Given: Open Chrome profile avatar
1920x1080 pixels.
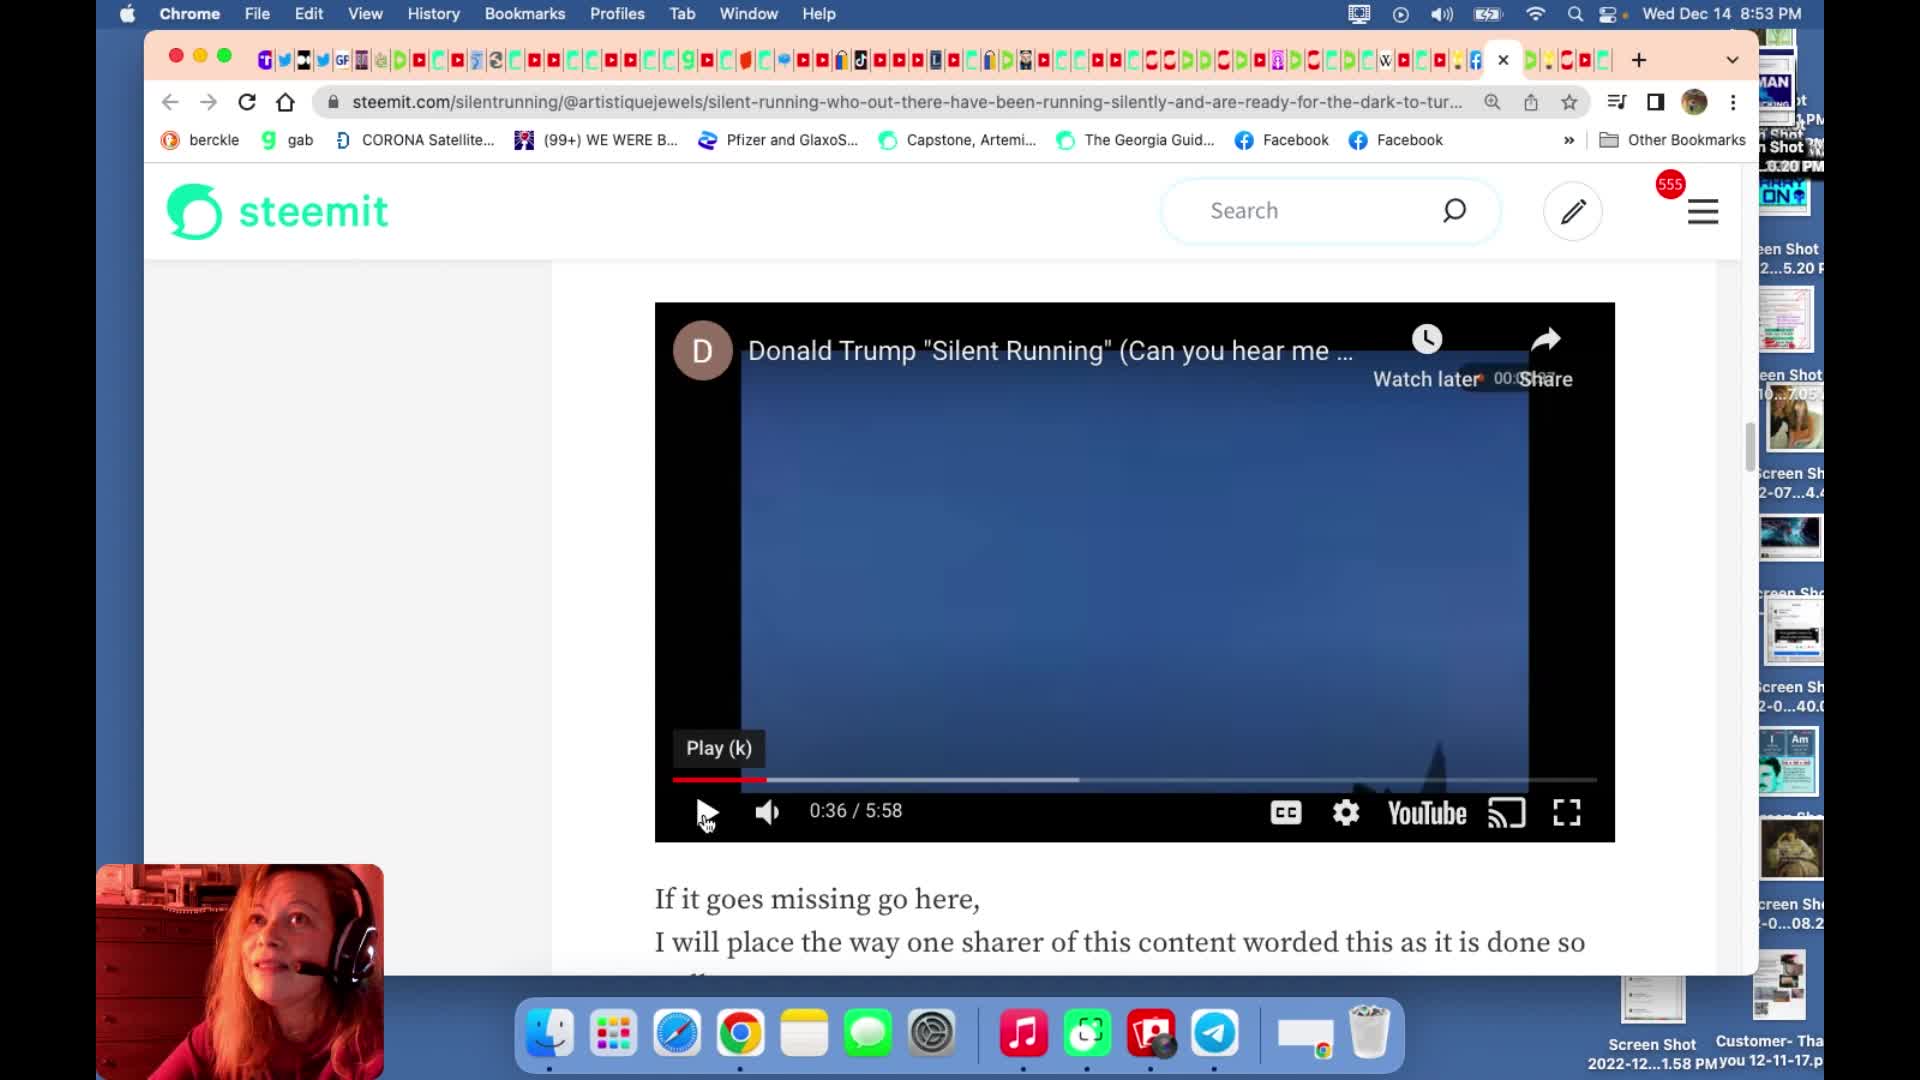Looking at the screenshot, I should 1694,102.
